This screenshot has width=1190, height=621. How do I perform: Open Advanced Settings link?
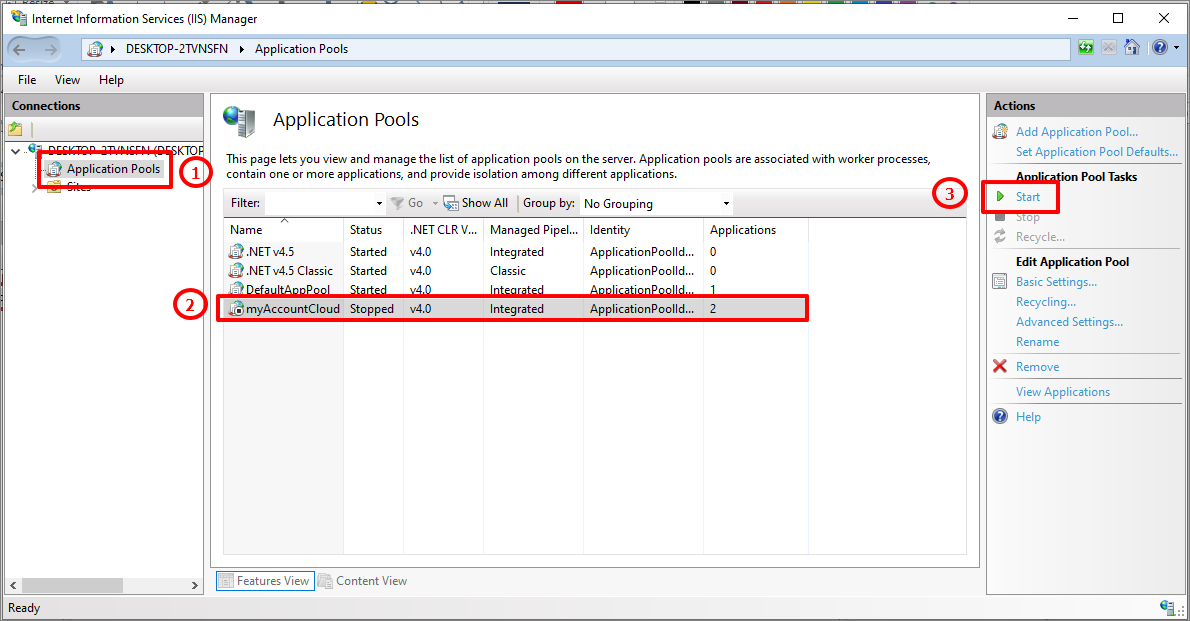(1069, 322)
